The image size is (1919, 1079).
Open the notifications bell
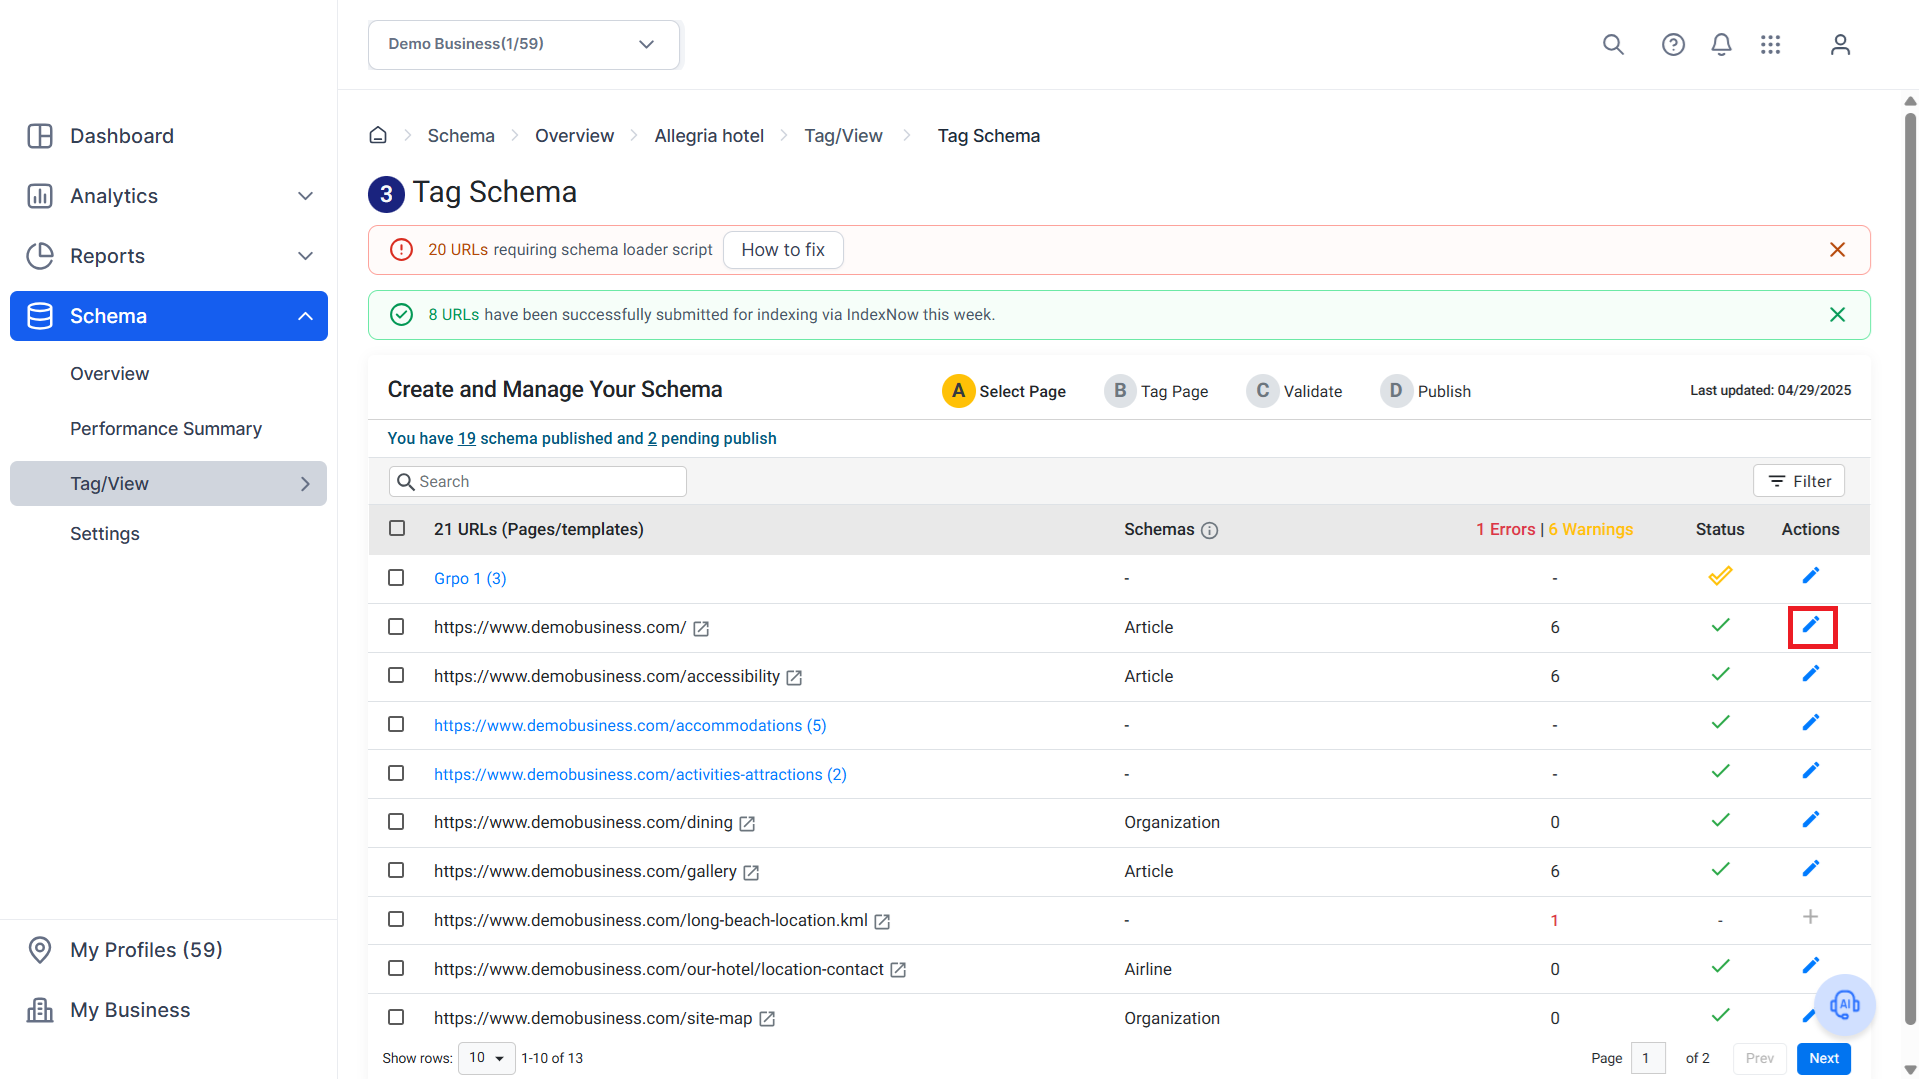[x=1721, y=45]
